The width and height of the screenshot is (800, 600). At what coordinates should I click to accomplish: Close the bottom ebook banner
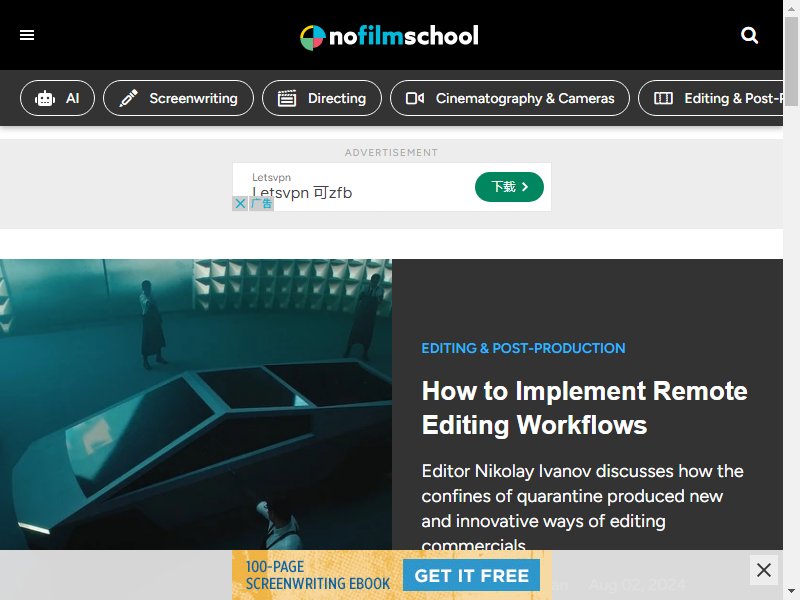[x=764, y=570]
